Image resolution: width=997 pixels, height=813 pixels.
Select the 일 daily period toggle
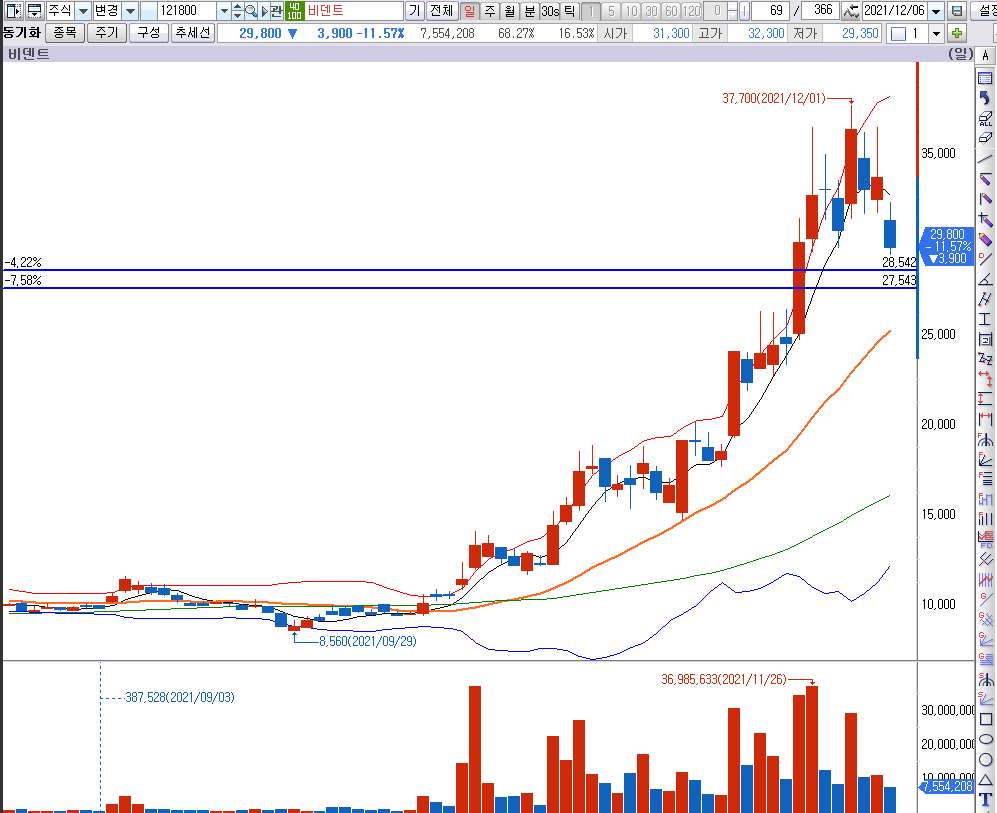[x=469, y=10]
